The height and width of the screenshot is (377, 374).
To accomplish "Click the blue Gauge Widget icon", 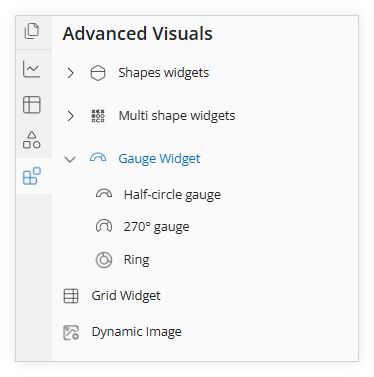I will click(98, 158).
